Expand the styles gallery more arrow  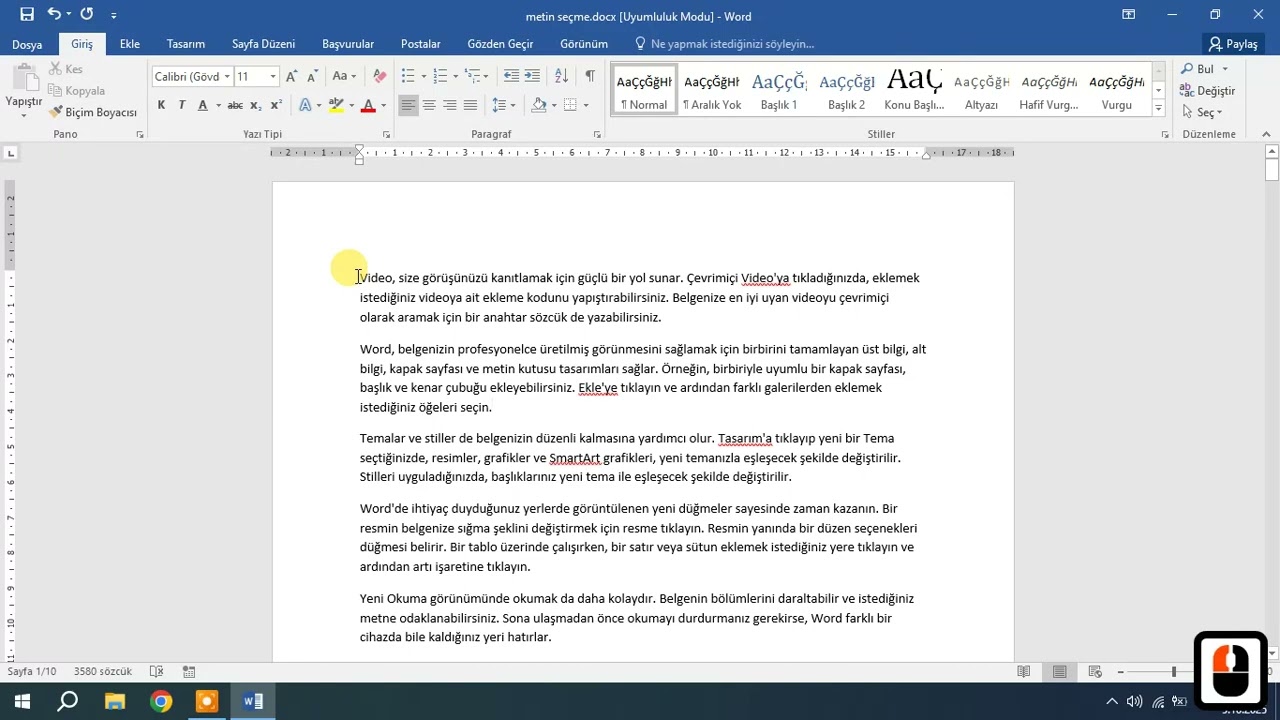(x=1159, y=110)
